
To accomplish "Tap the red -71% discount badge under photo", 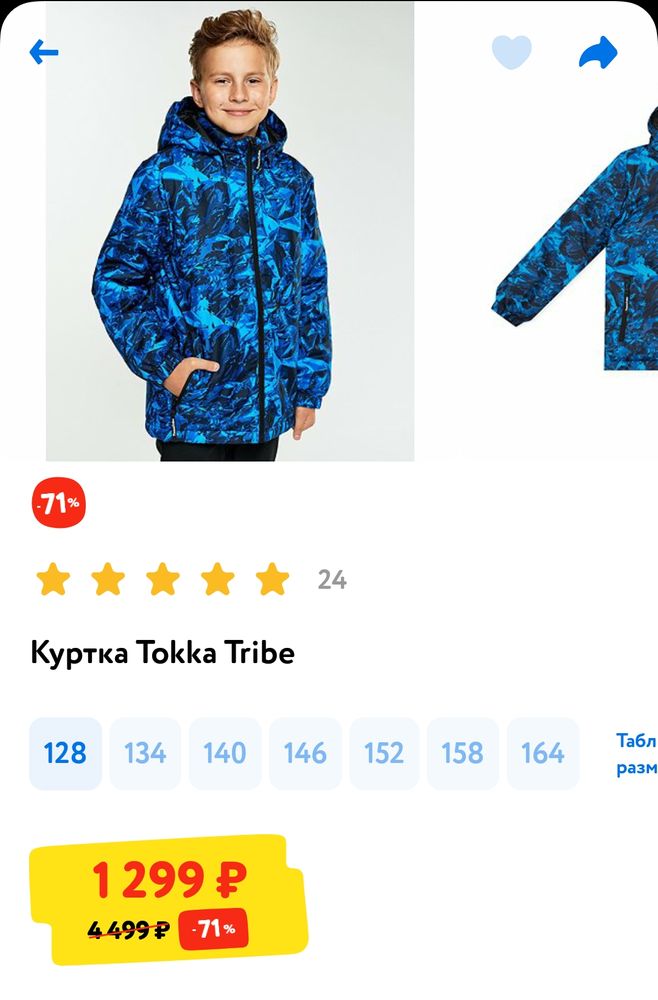I will pos(59,503).
